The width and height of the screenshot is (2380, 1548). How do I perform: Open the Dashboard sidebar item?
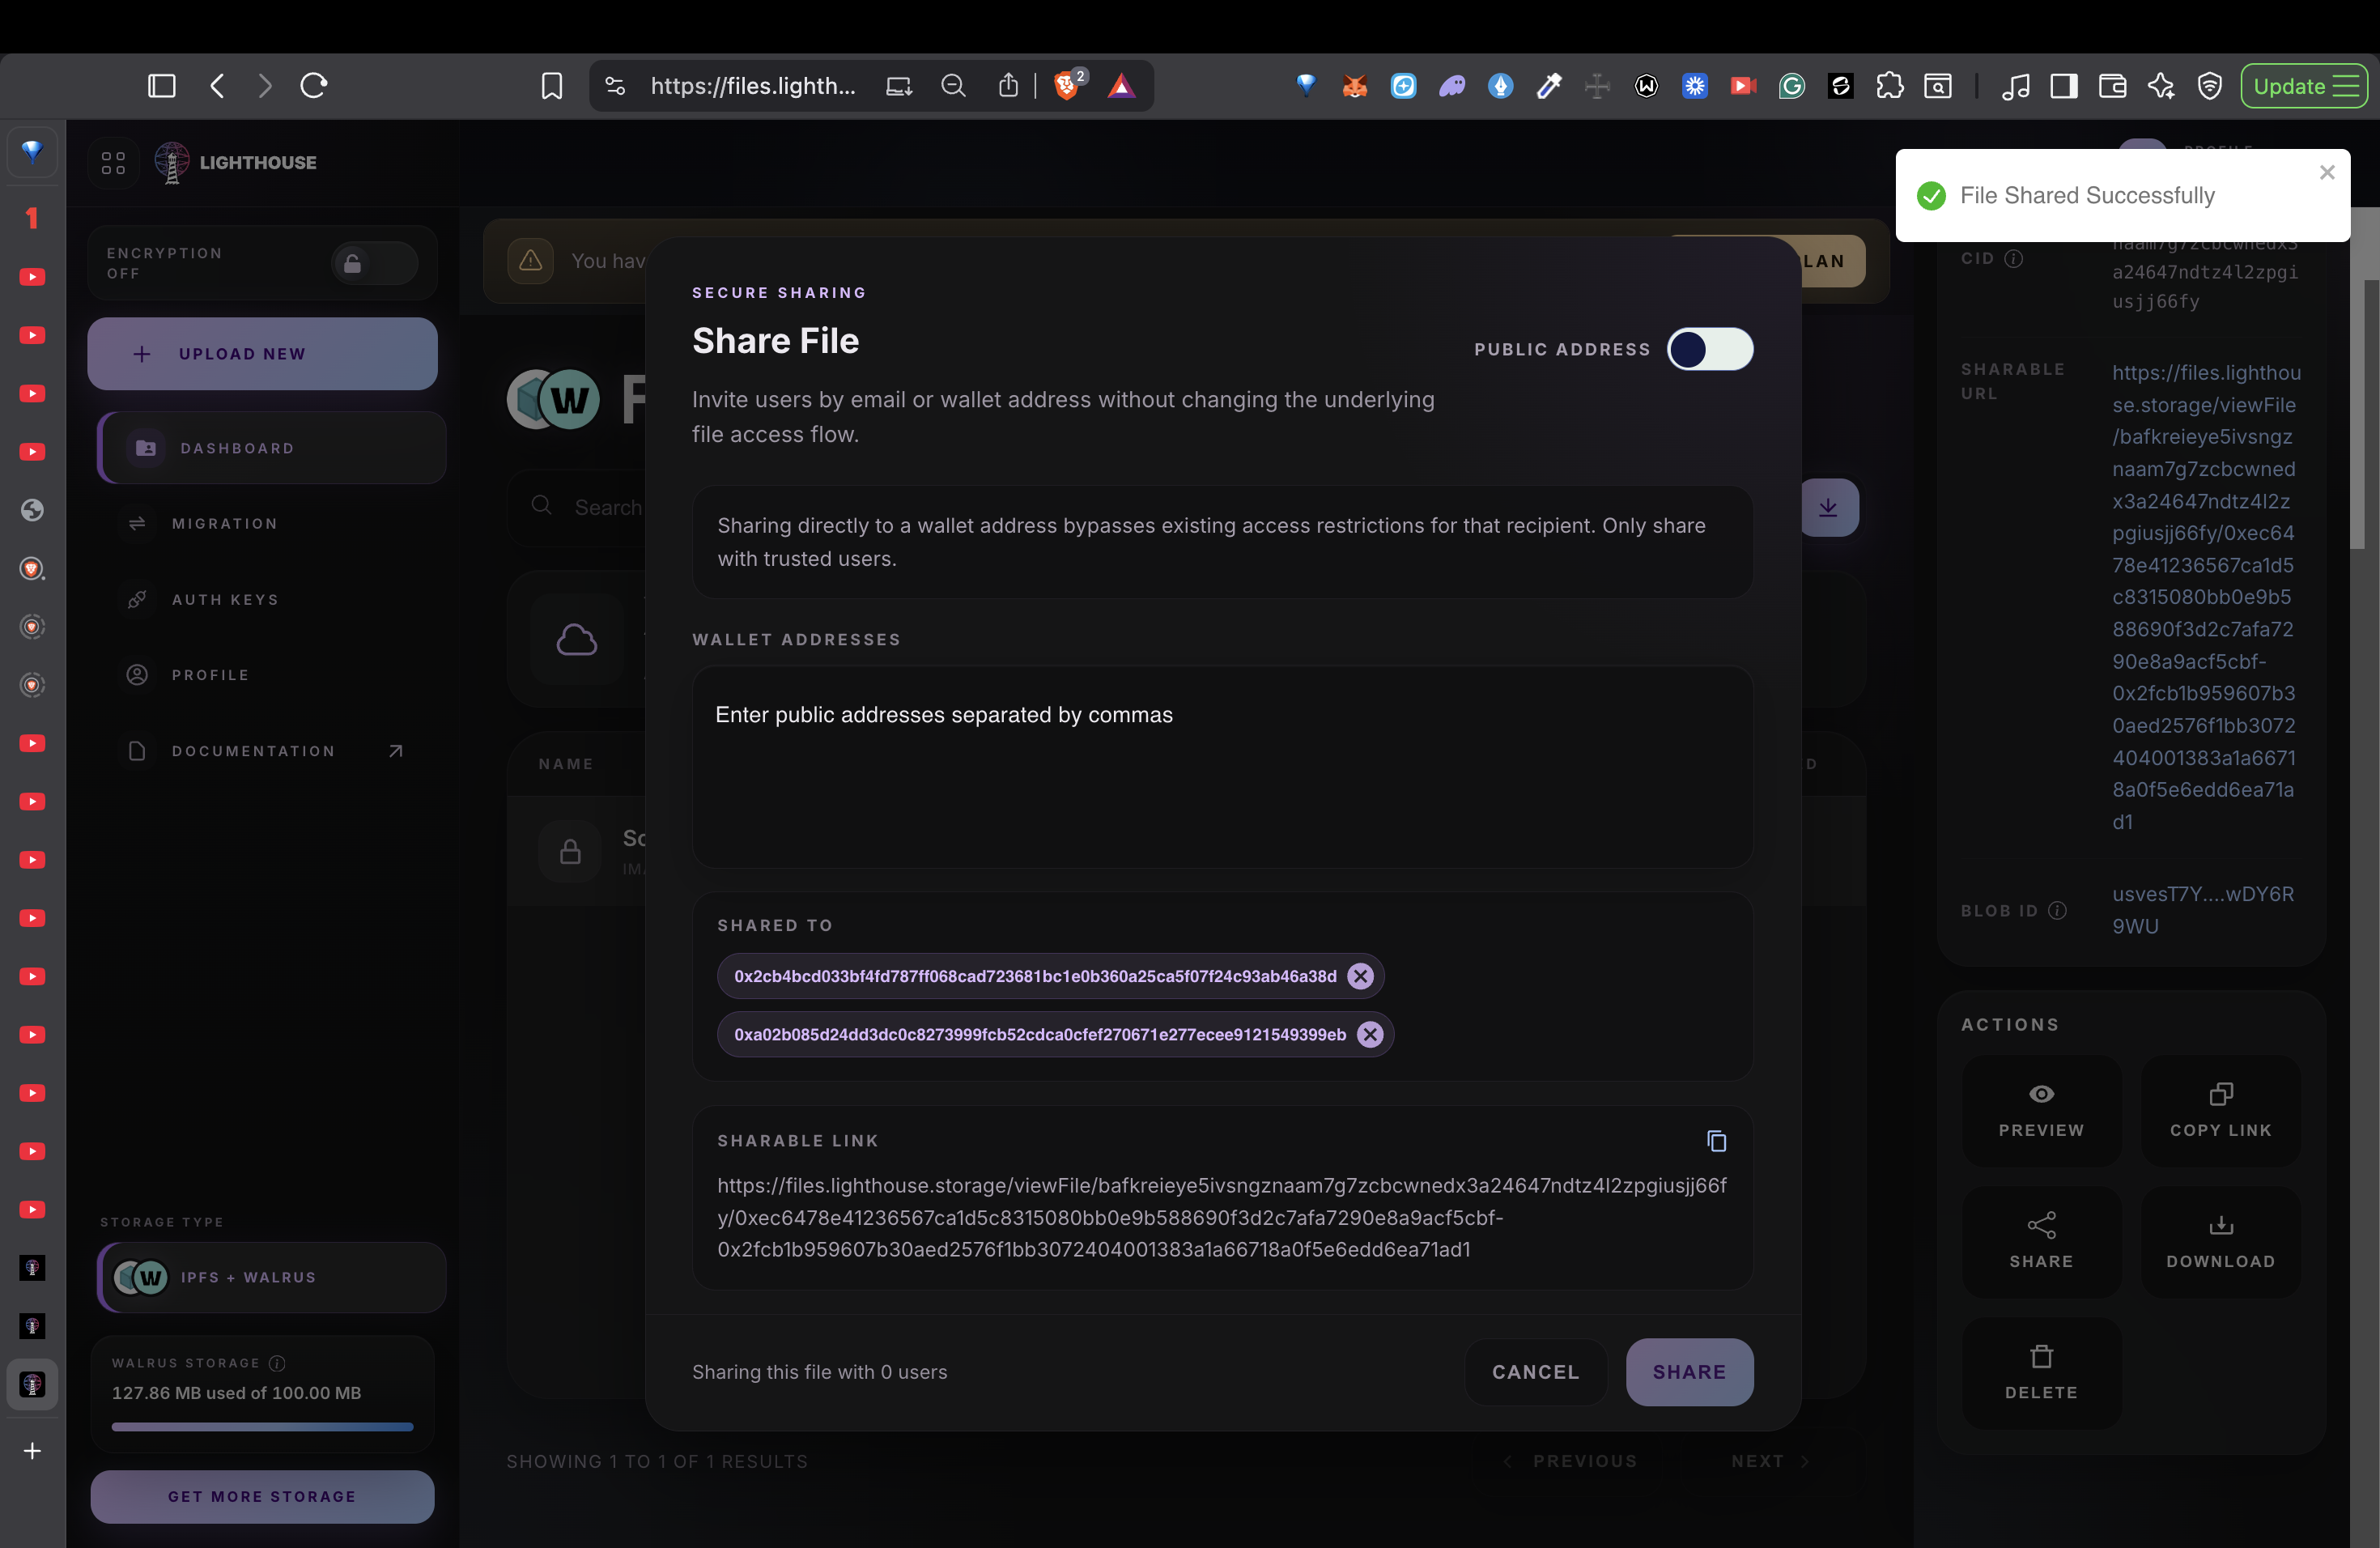[272, 448]
